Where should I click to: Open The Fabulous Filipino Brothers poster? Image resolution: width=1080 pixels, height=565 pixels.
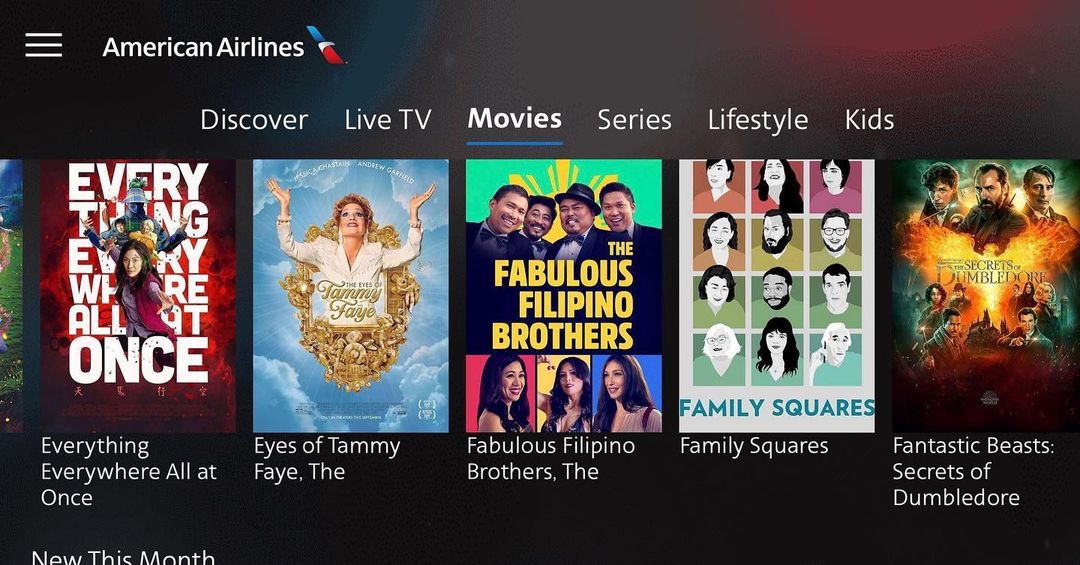(x=564, y=296)
